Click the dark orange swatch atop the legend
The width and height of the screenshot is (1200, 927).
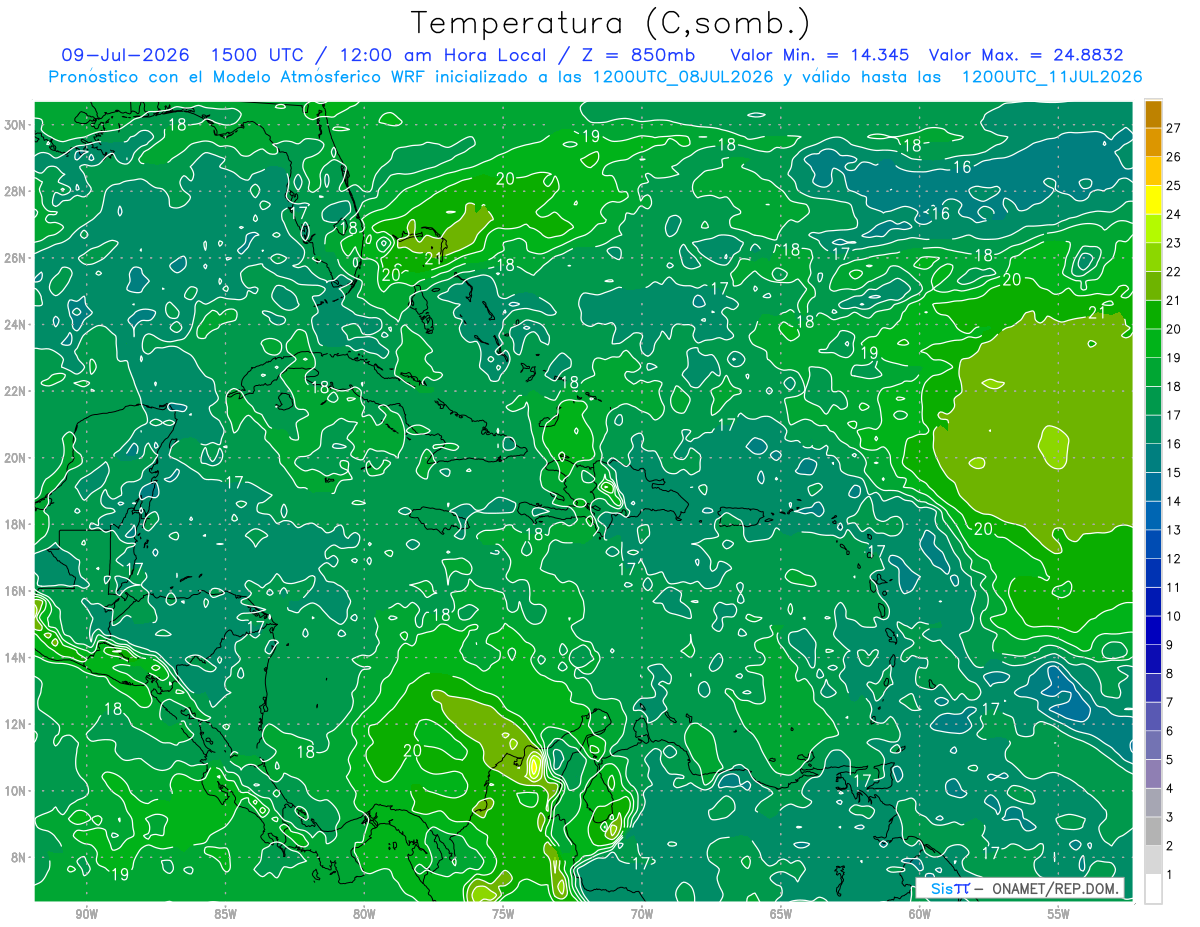tap(1153, 114)
